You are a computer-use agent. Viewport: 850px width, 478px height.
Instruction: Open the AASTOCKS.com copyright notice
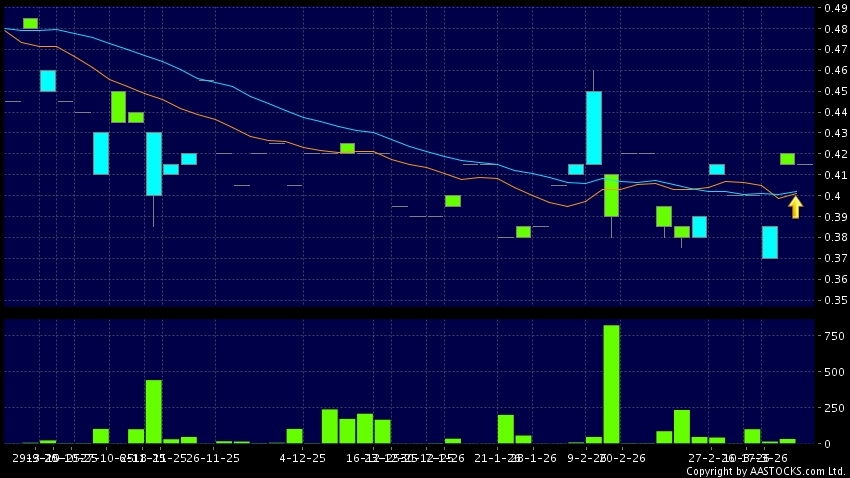[765, 471]
